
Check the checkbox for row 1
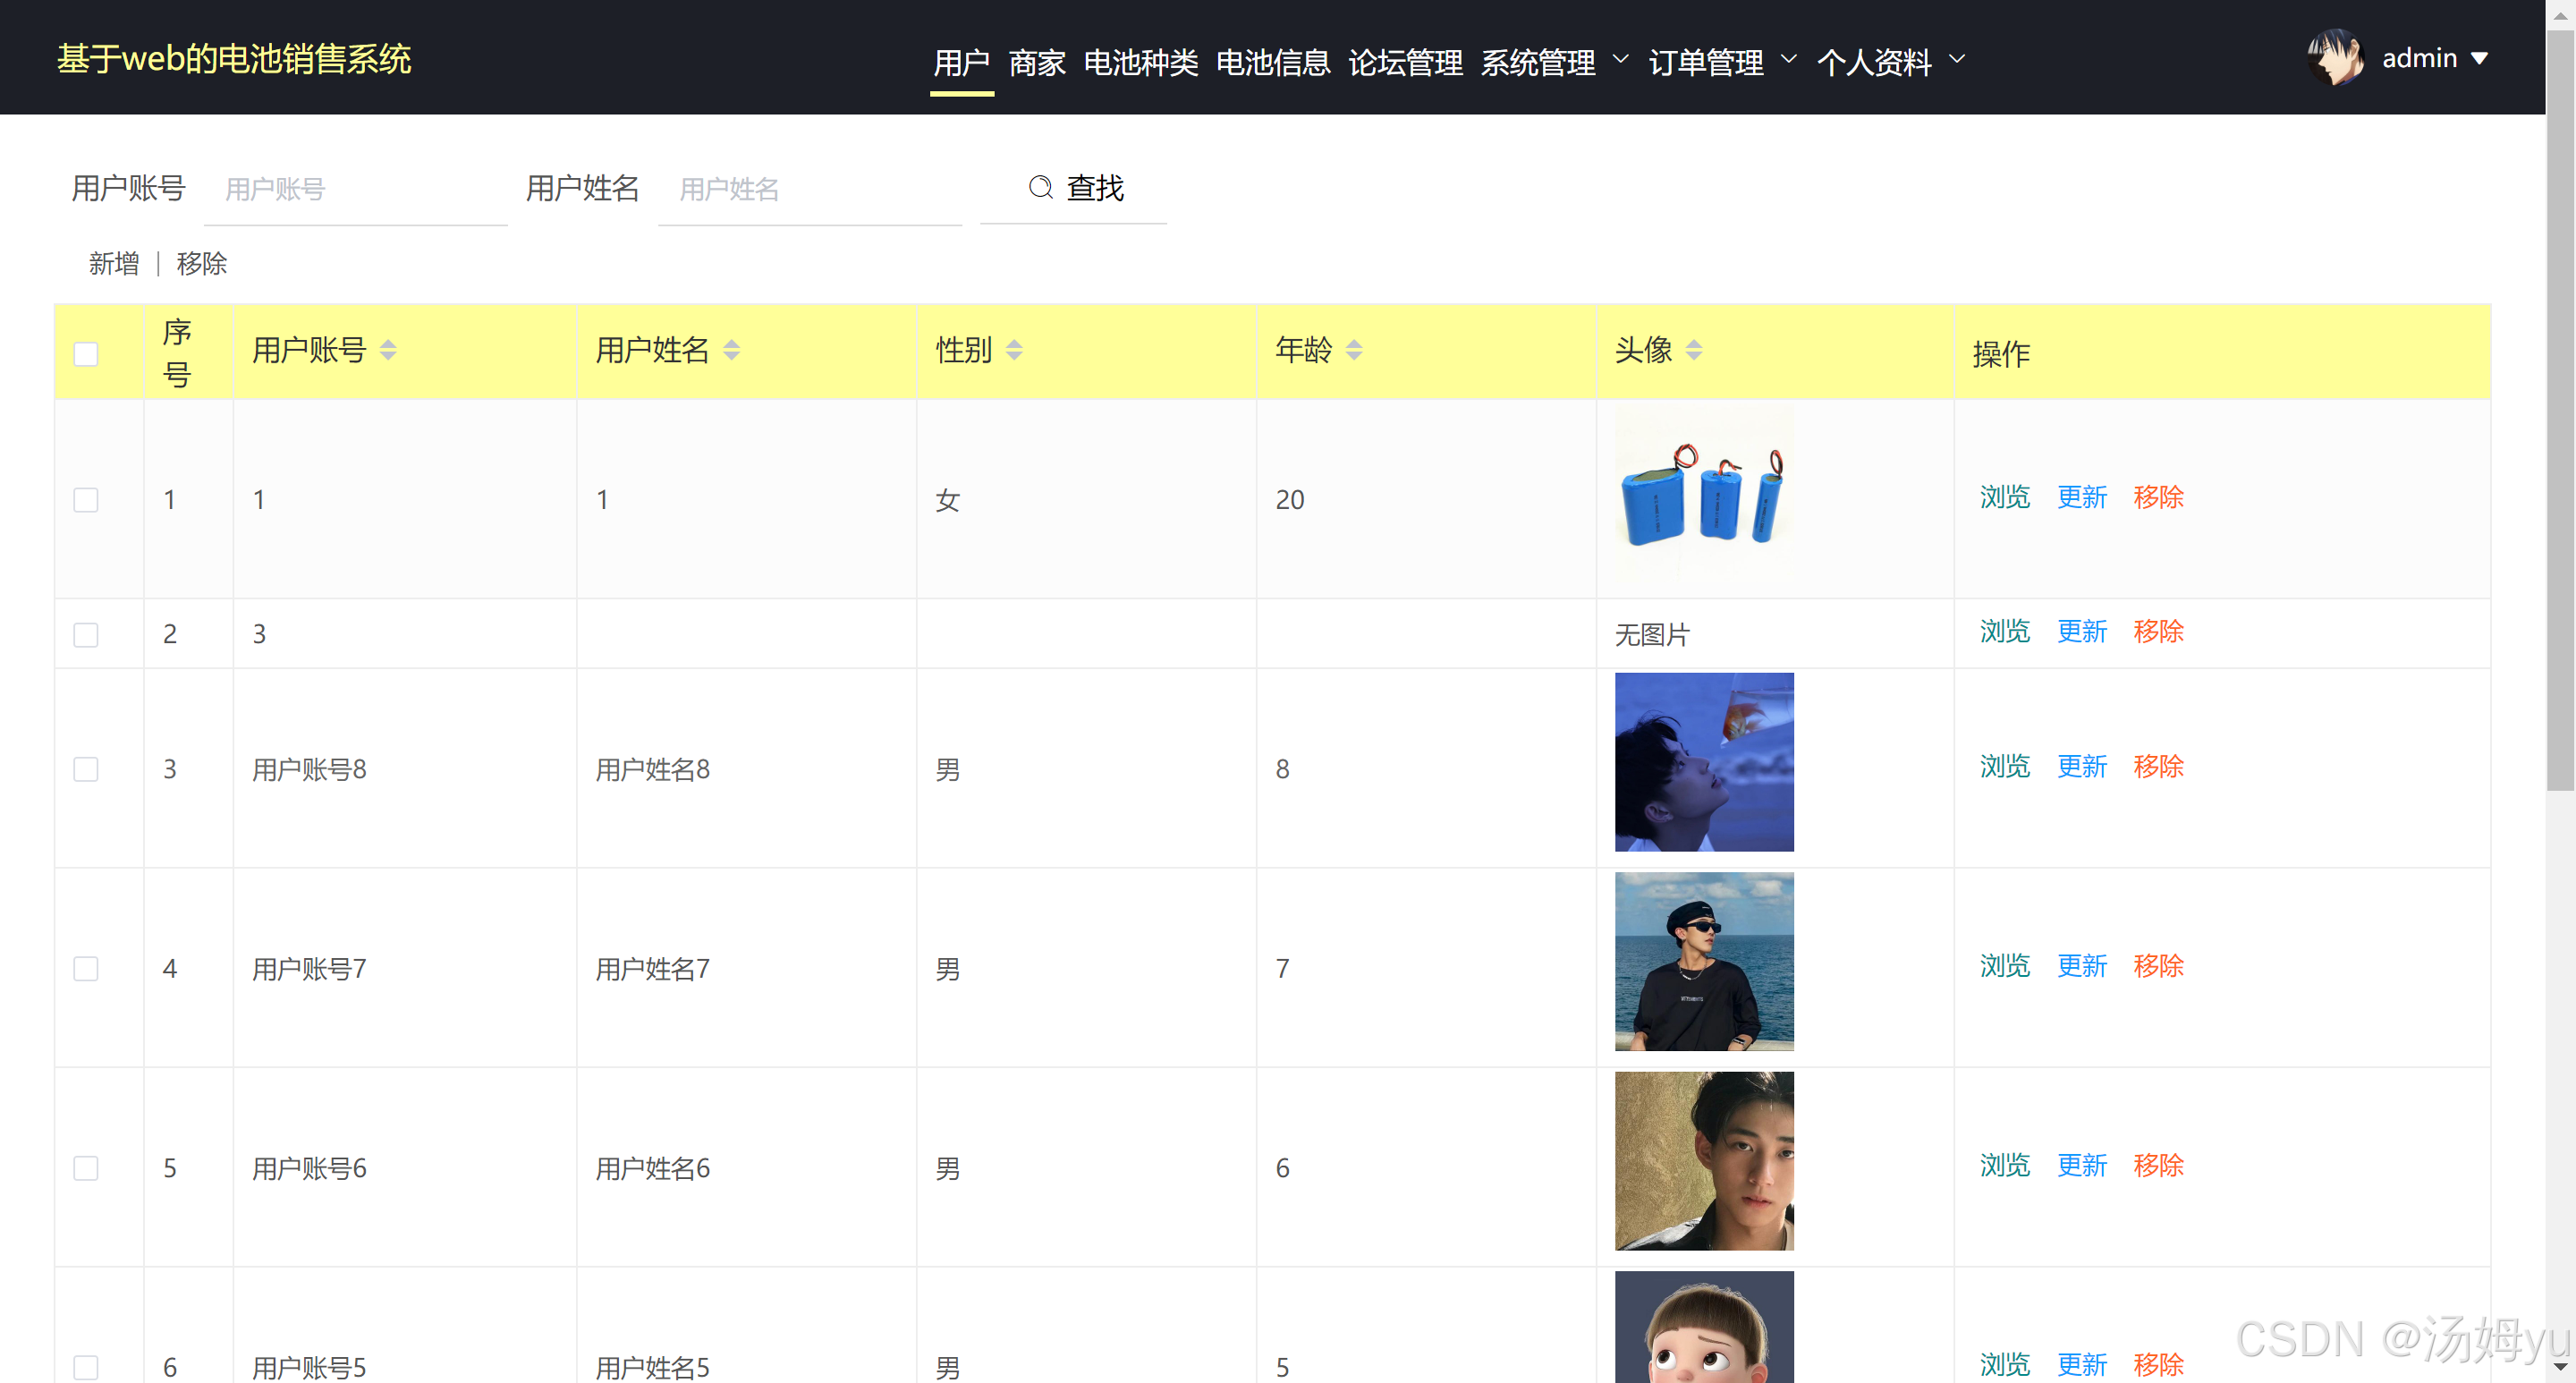[86, 500]
